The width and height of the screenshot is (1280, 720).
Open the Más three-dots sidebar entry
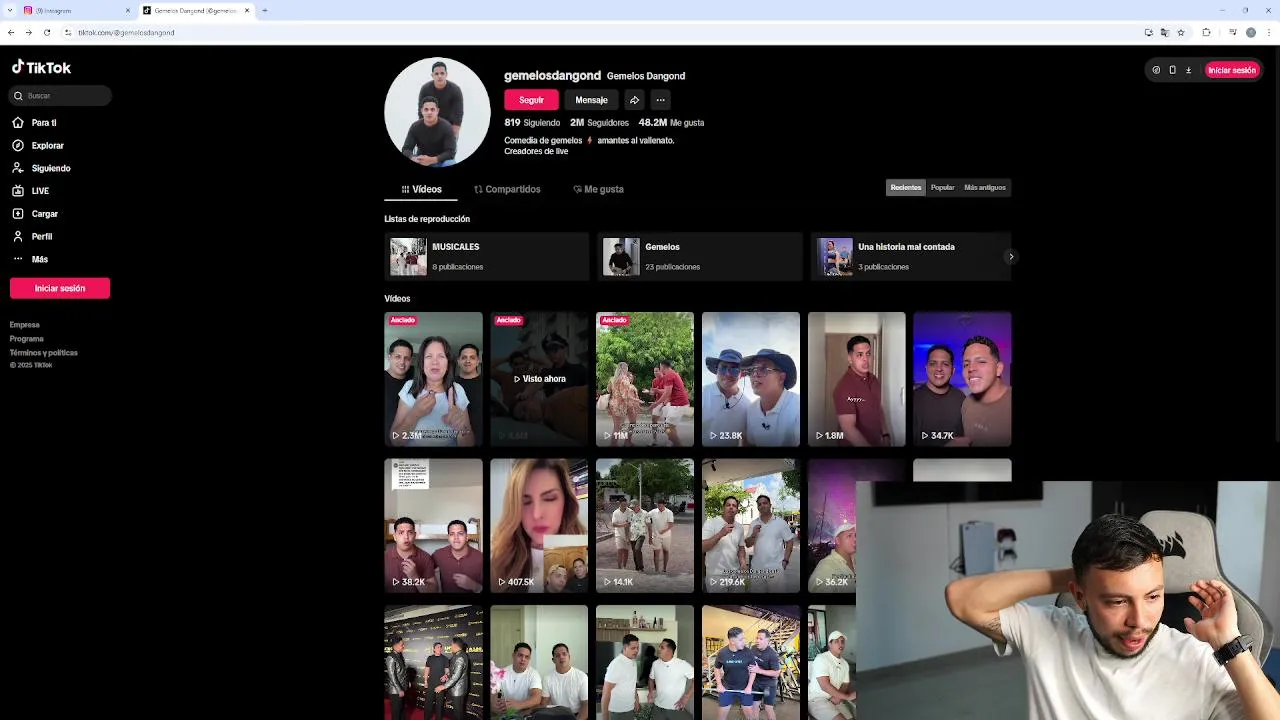tap(30, 259)
